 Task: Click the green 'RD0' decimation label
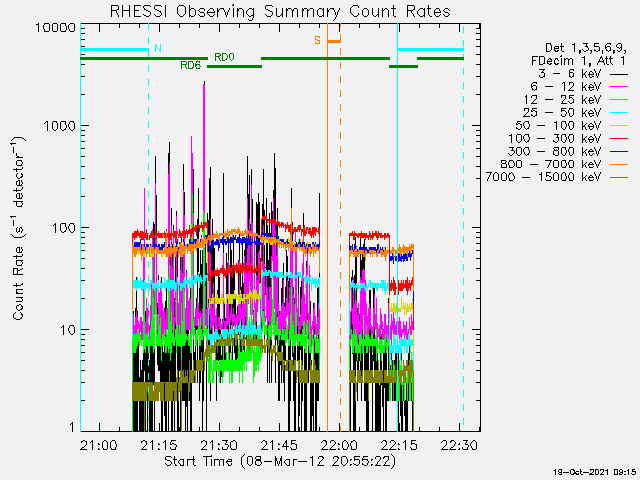(224, 57)
